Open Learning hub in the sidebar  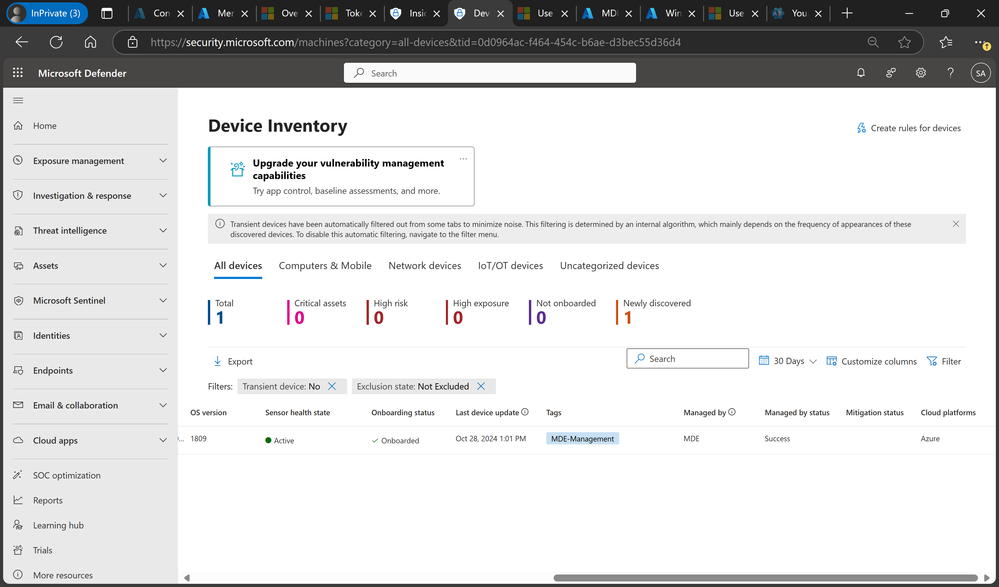pyautogui.click(x=58, y=525)
